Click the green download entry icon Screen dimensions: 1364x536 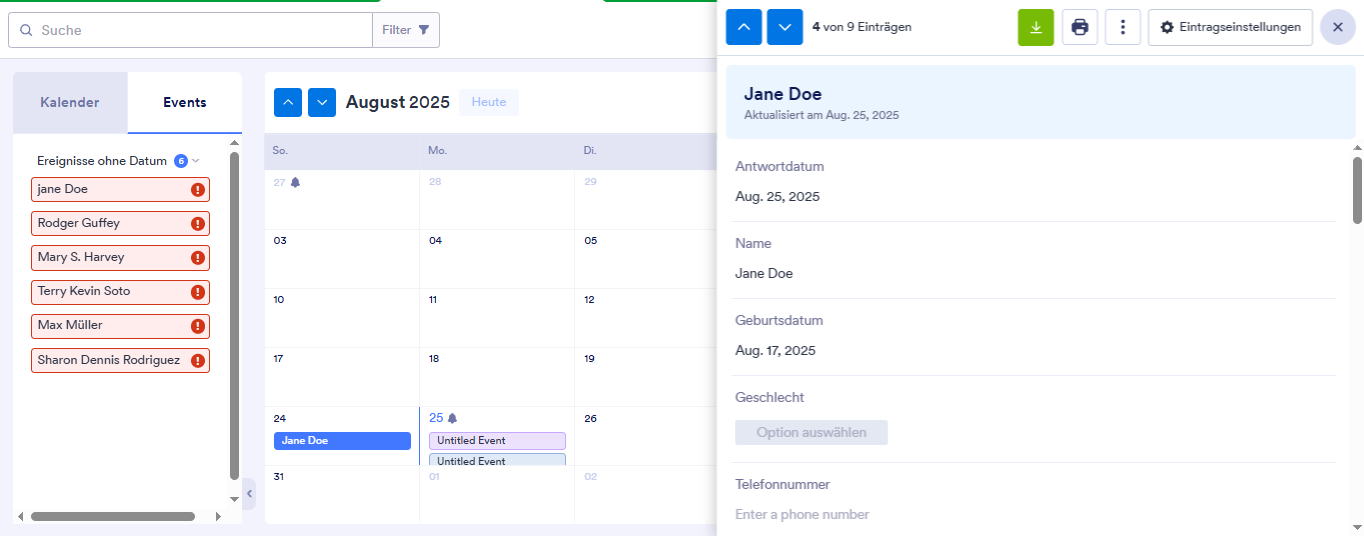[1035, 27]
